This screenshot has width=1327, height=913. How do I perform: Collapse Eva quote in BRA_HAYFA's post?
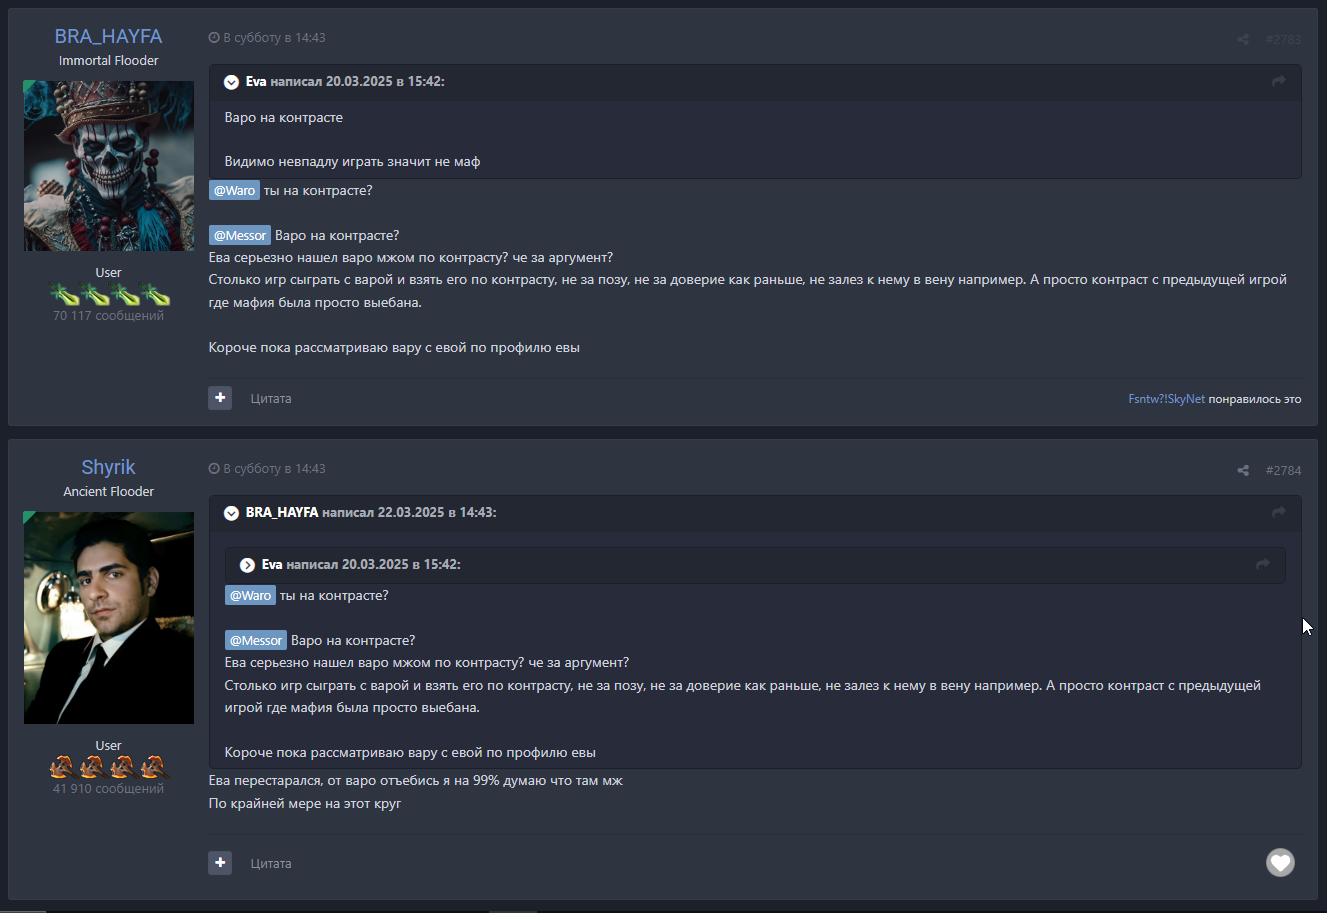(231, 82)
